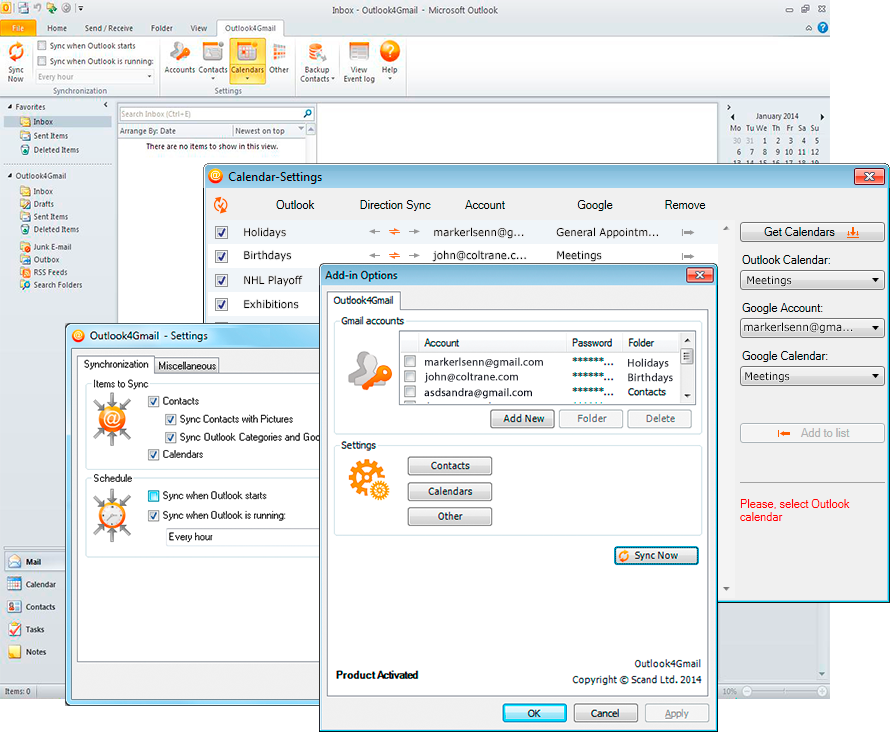Image resolution: width=890 pixels, height=732 pixels.
Task: Click two-way sync arrow for Birthdays row
Action: click(394, 255)
